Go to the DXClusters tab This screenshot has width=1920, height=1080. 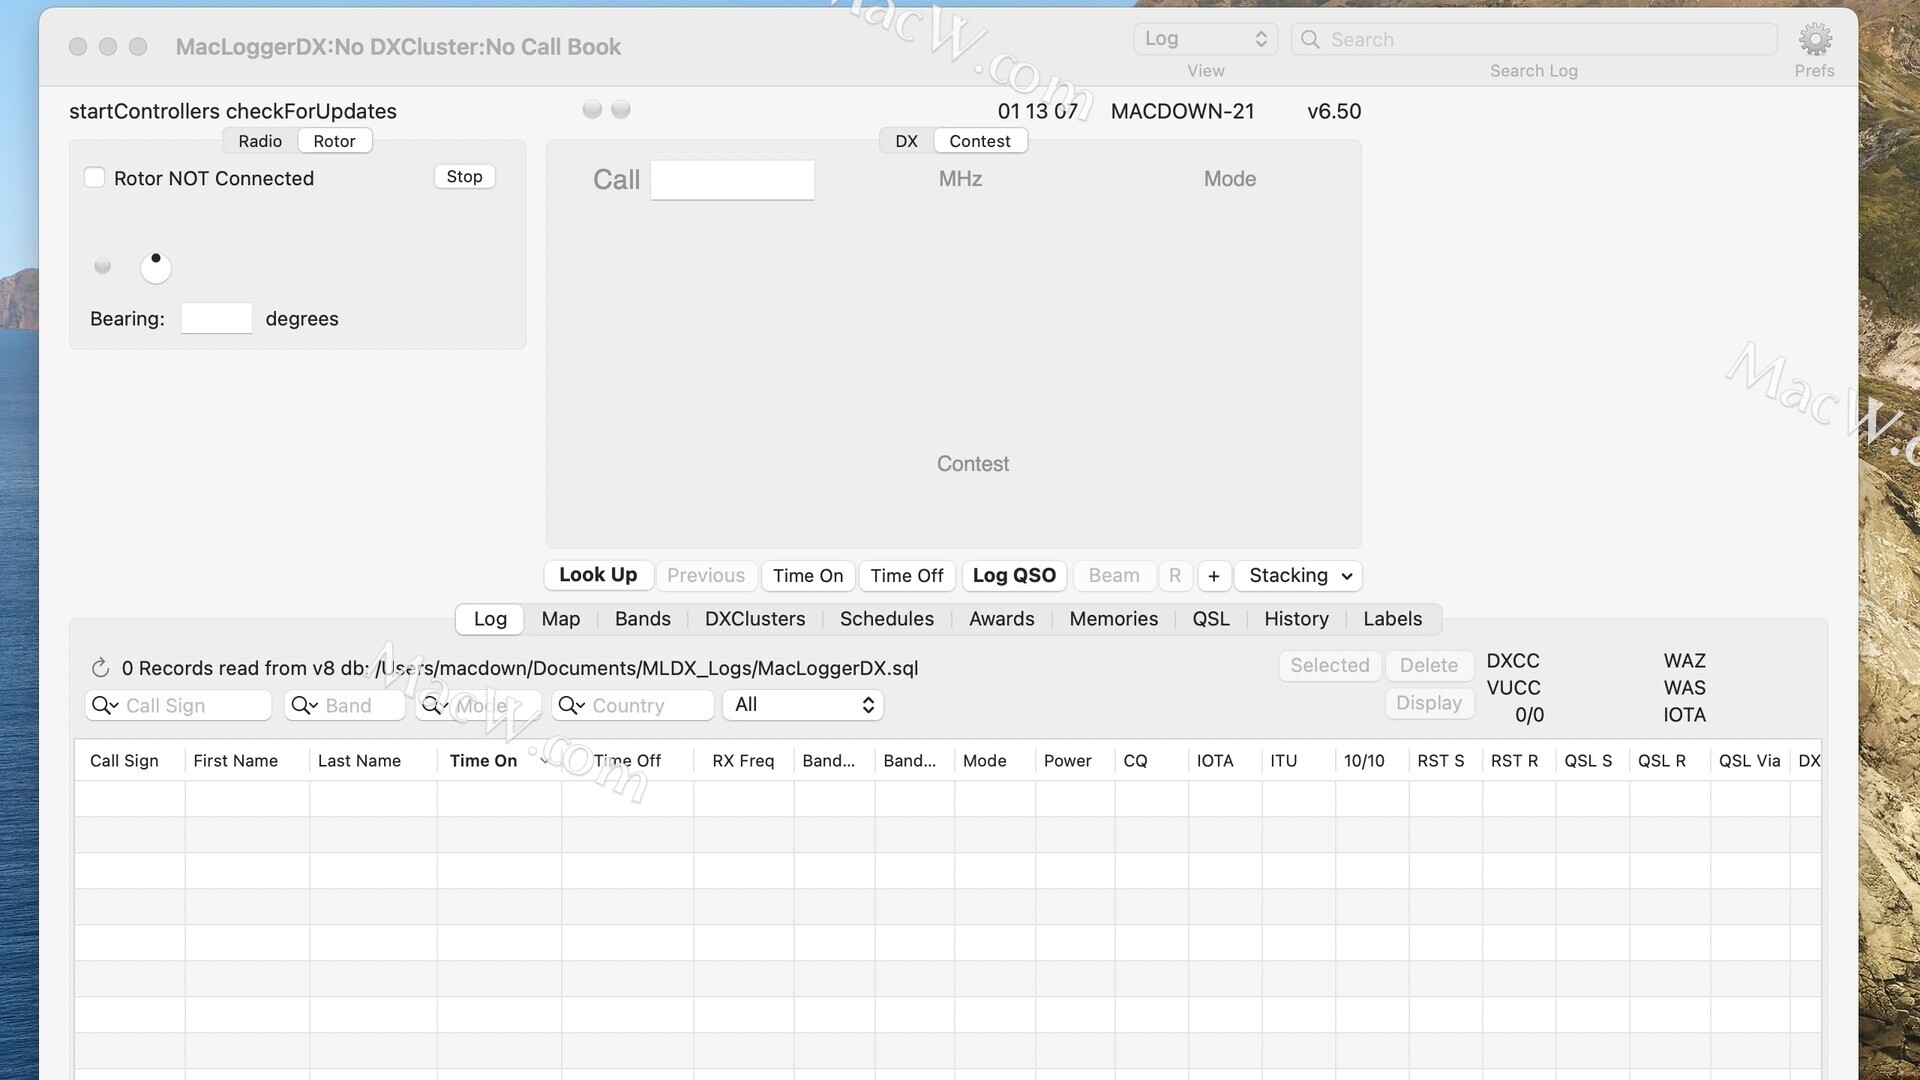coord(755,619)
